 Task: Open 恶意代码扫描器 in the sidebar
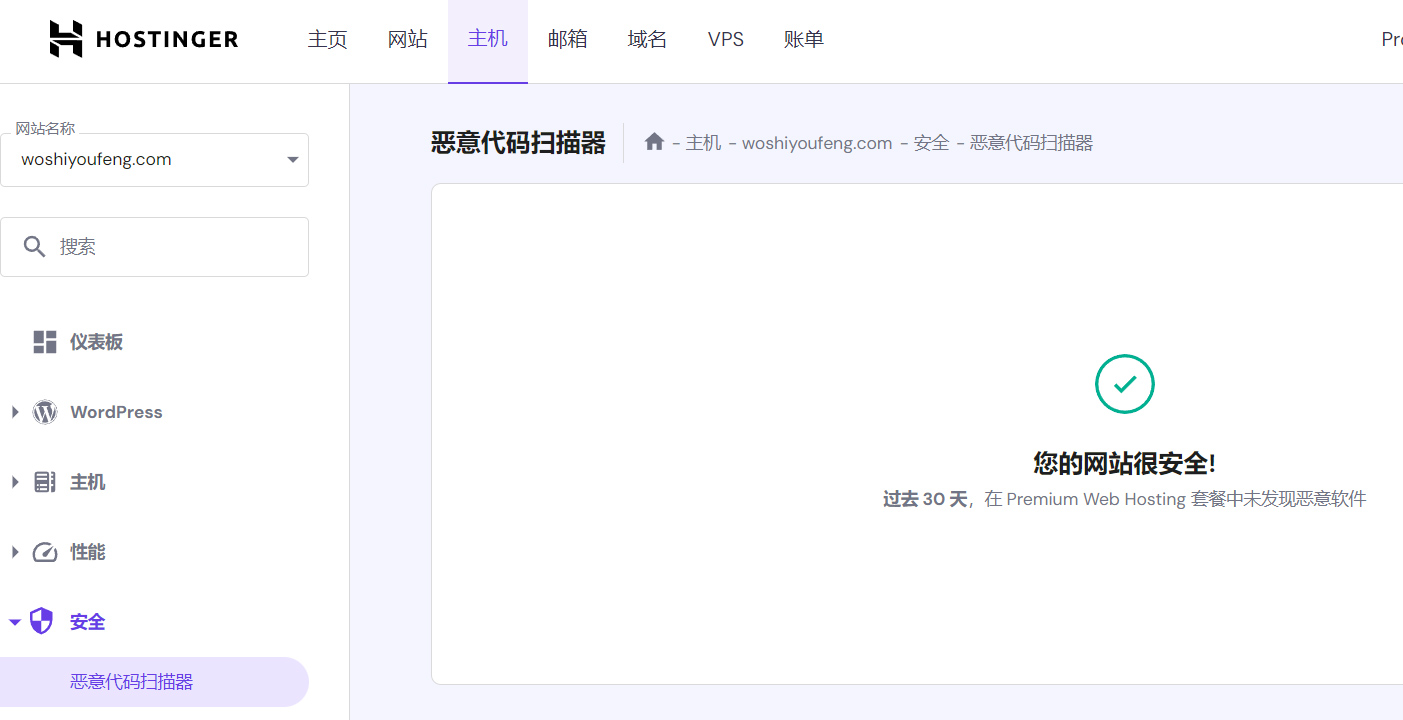(x=131, y=681)
